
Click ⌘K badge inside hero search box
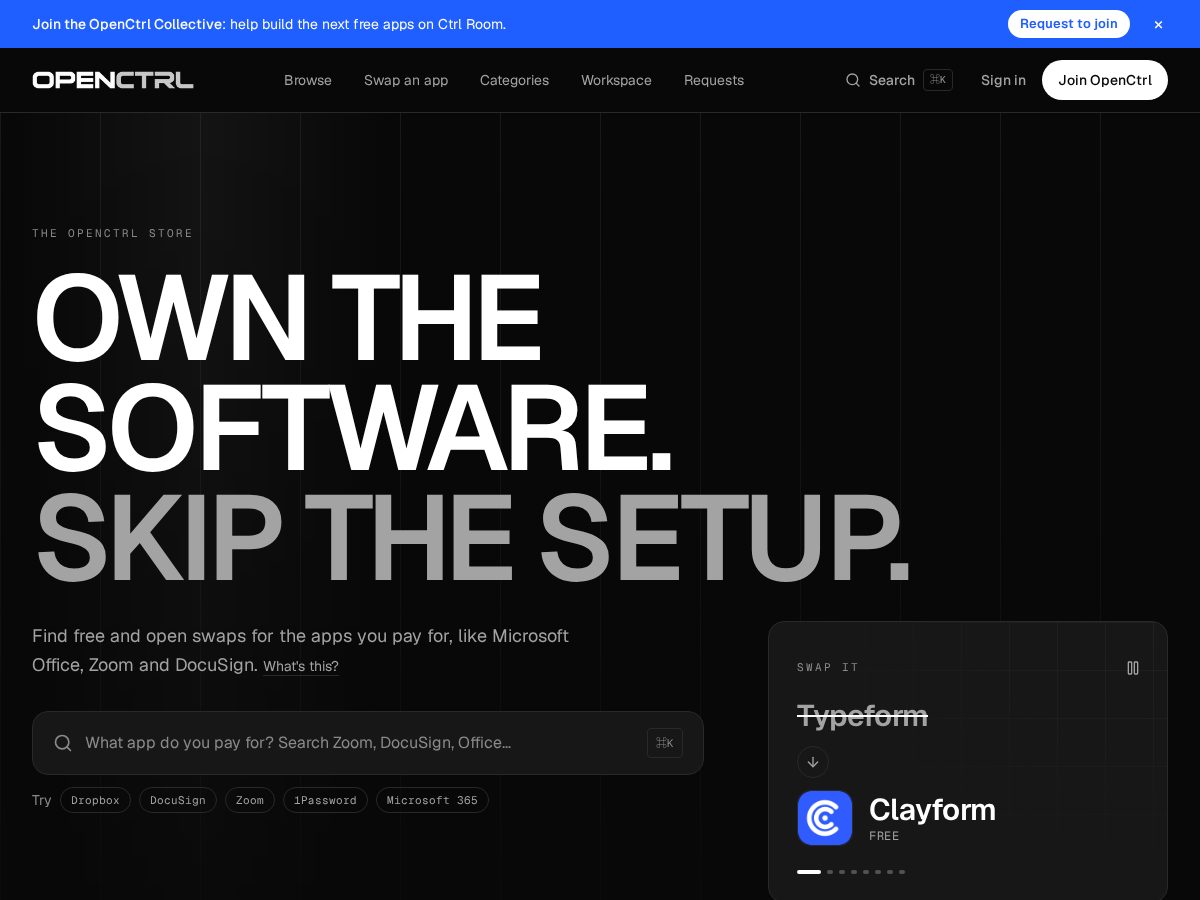click(x=665, y=743)
